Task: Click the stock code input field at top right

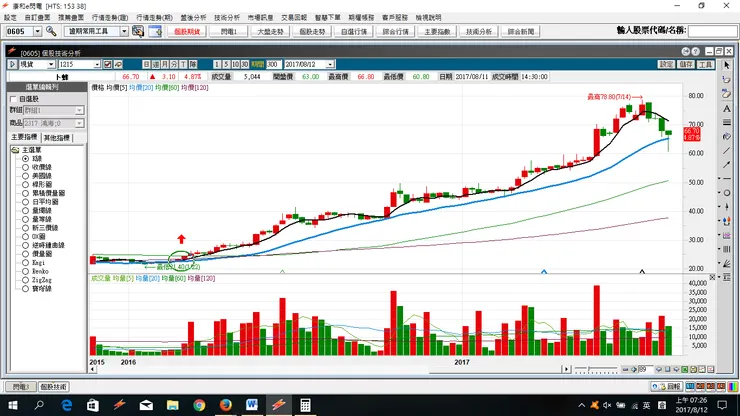Action: click(713, 31)
